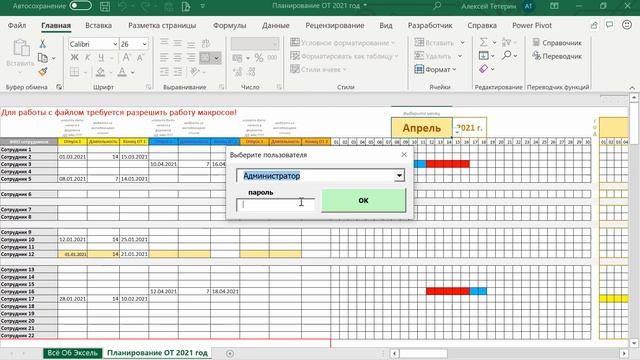Image resolution: width=640 pixels, height=360 pixels.
Task: Click the Share icon at ribbon right
Action: coord(594,25)
